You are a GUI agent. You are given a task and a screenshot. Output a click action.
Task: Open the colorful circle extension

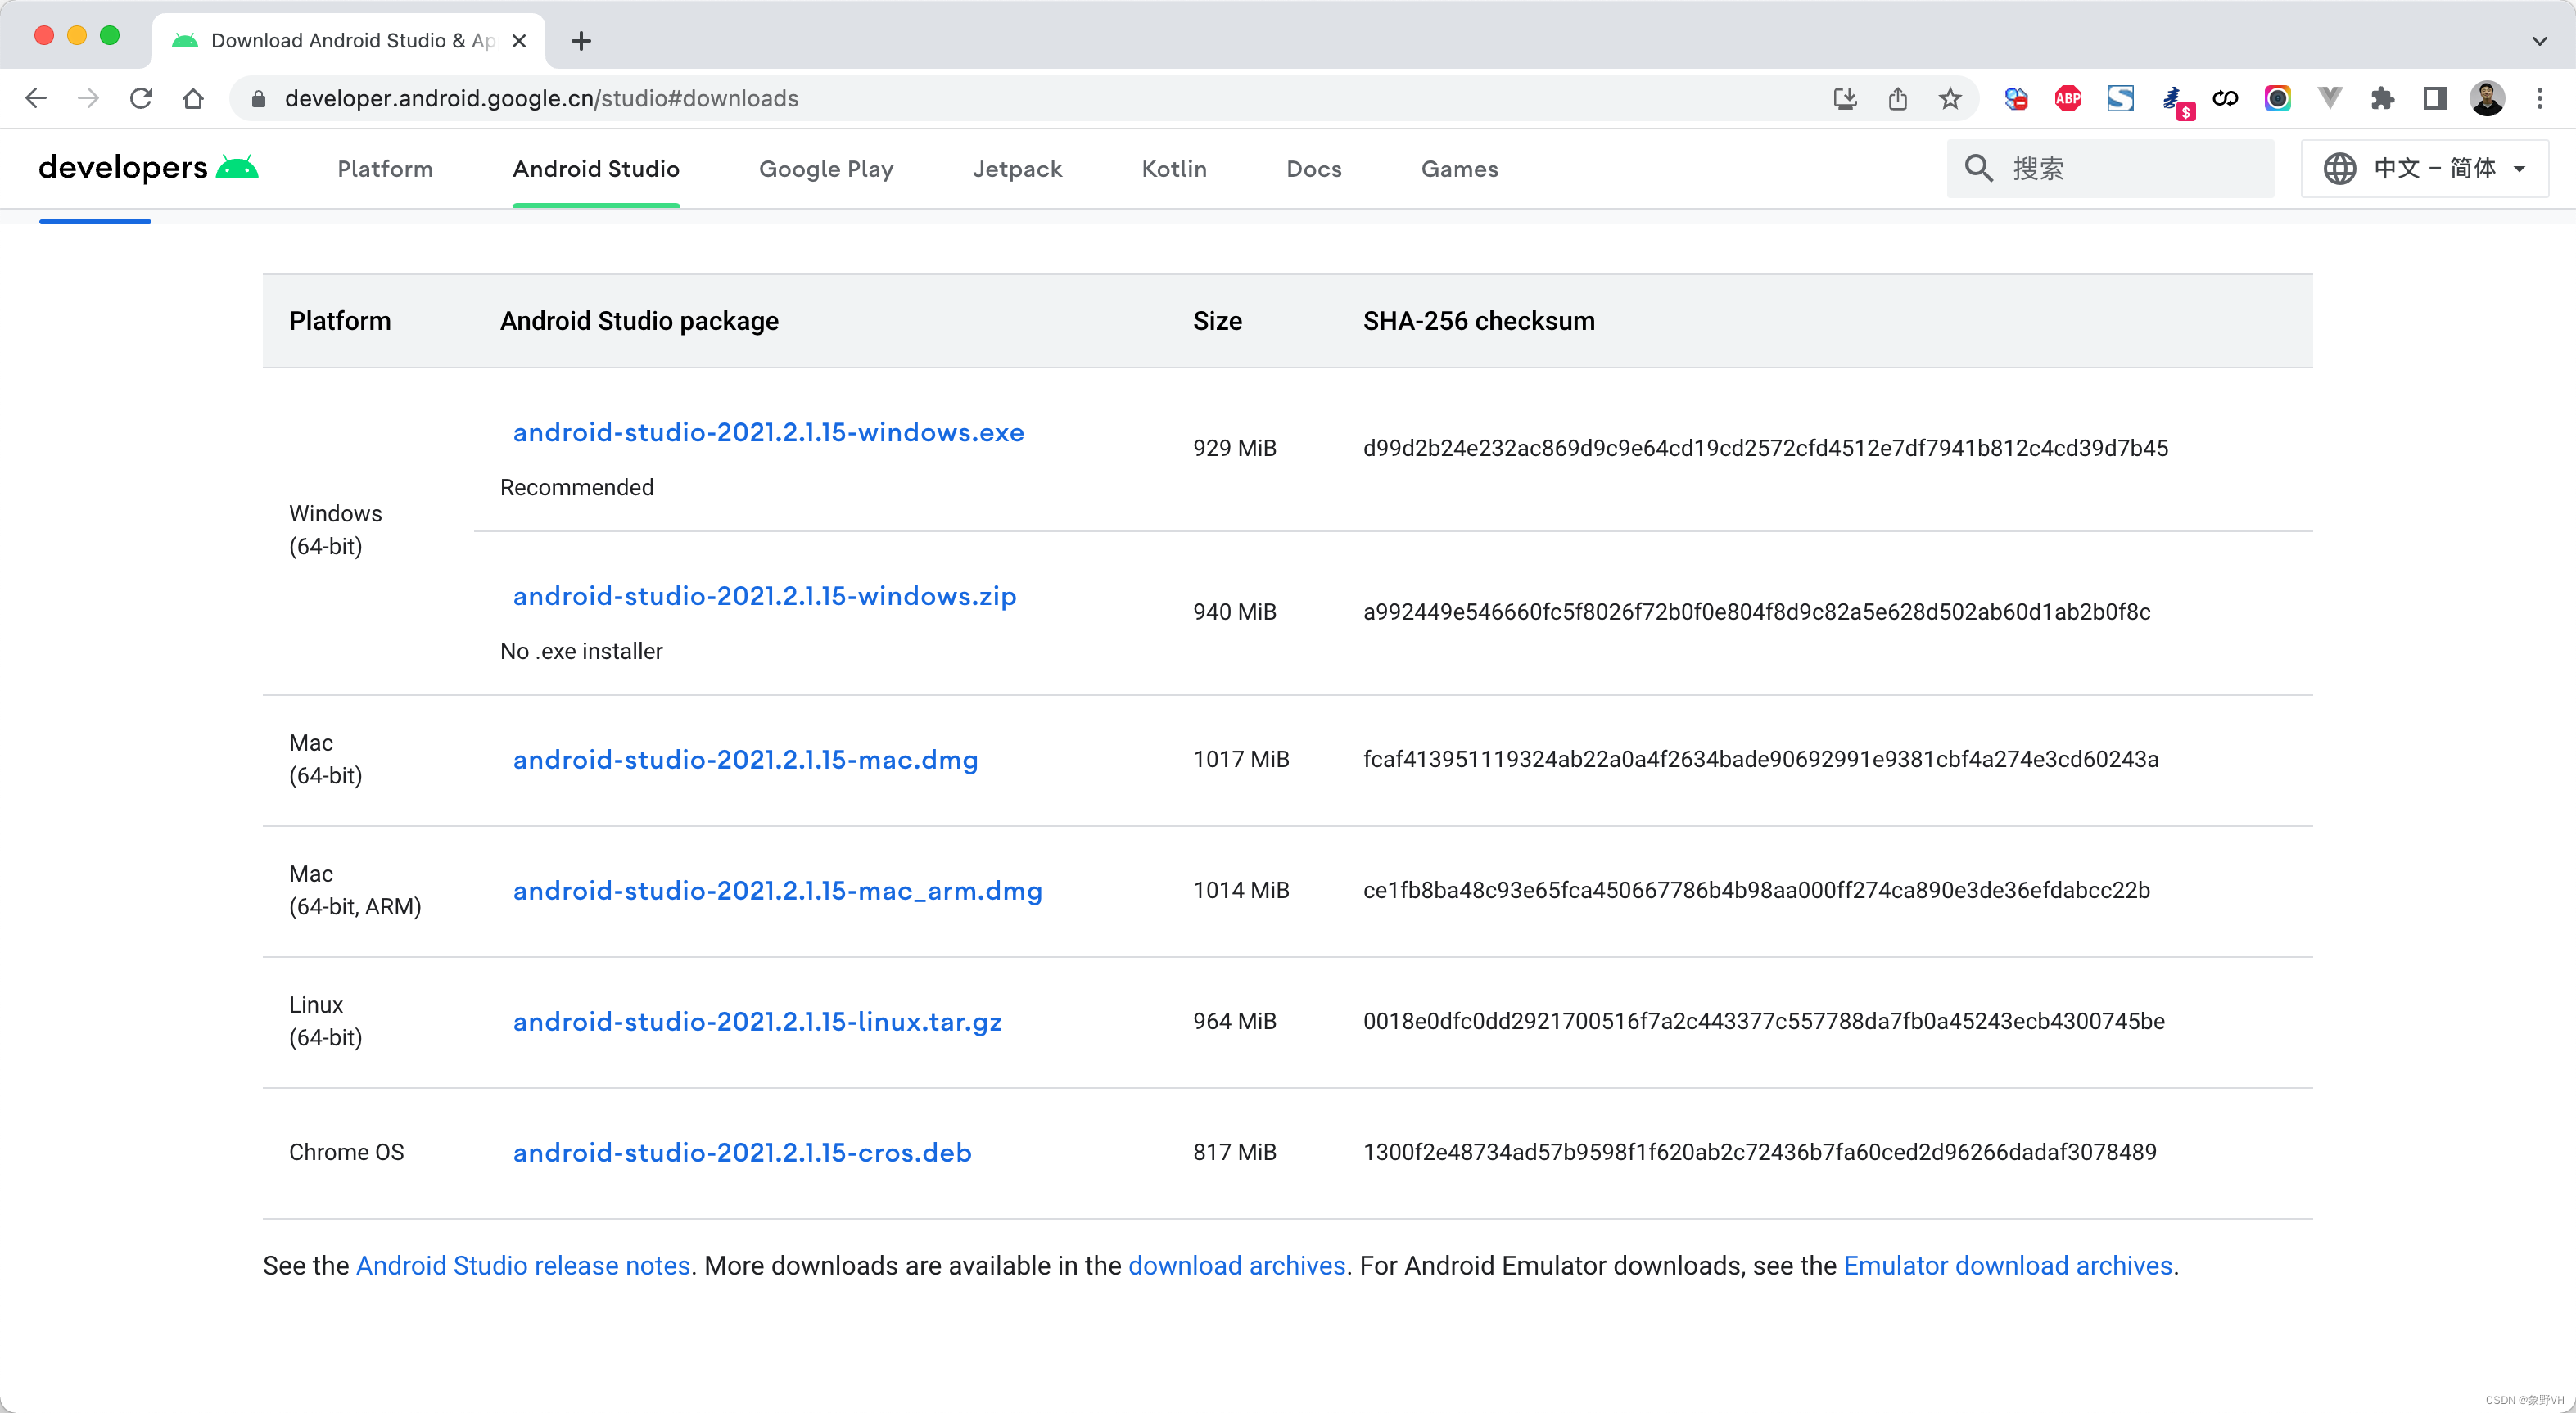2277,98
